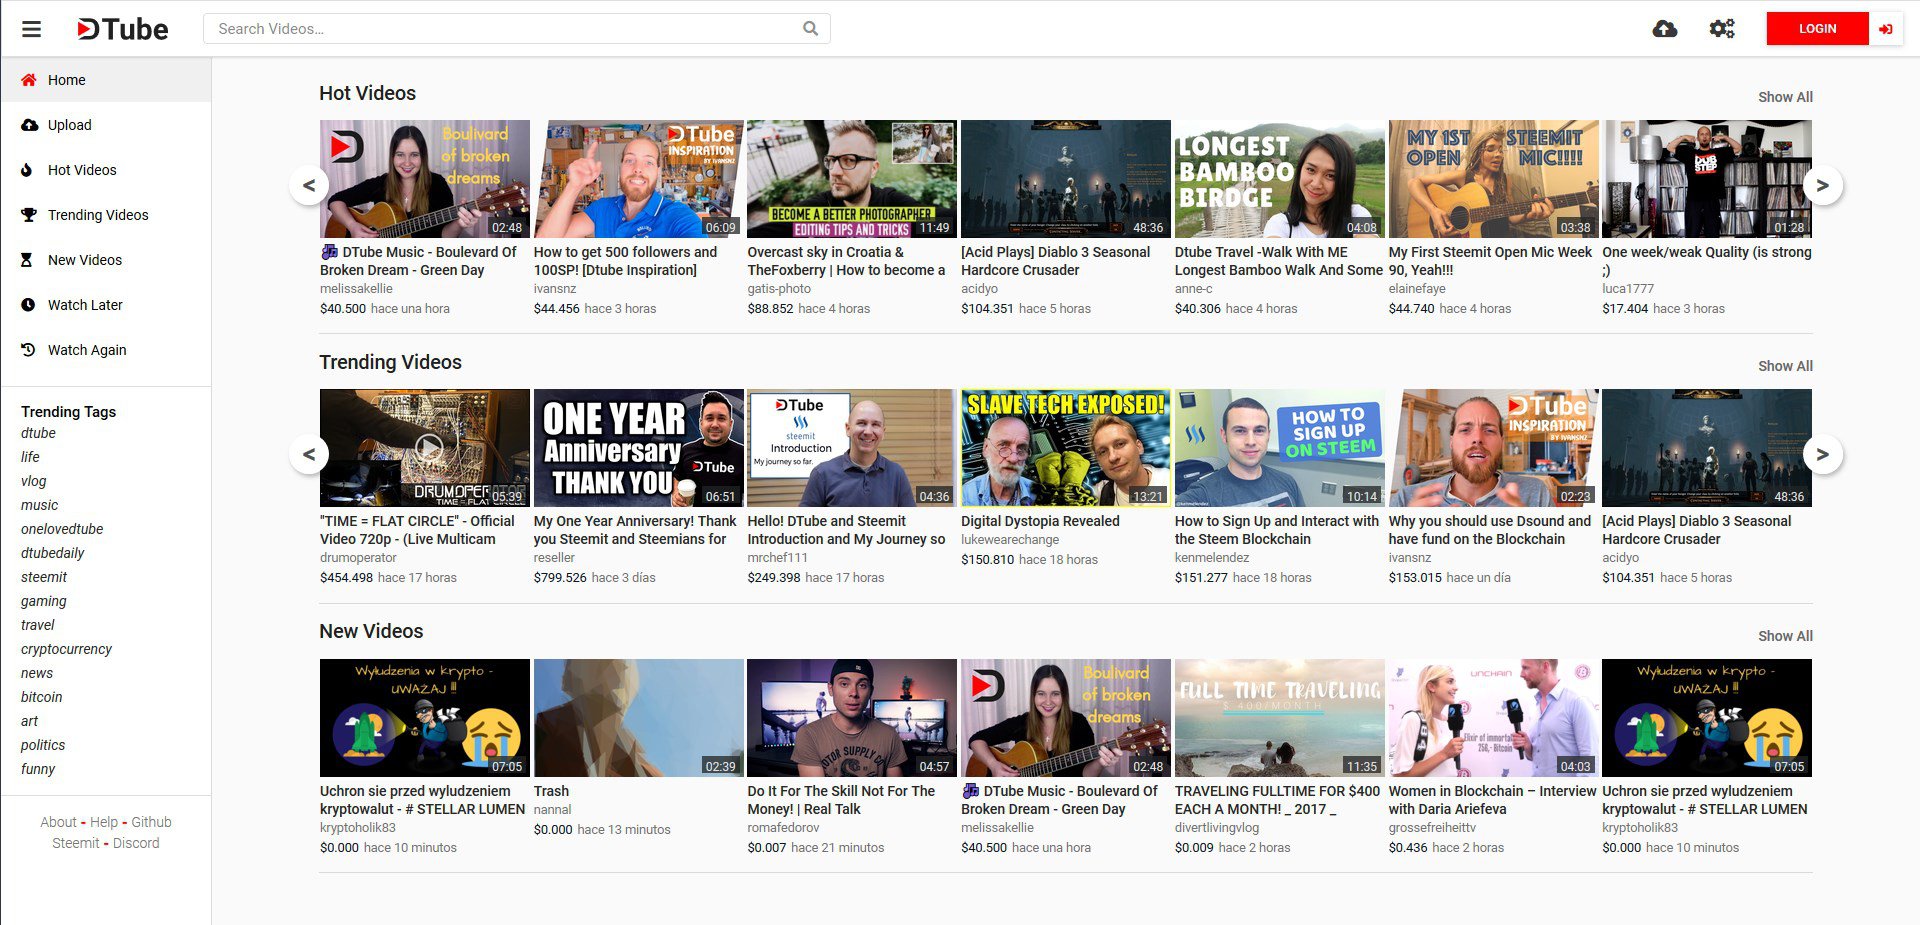Click the Watch Again history icon
Screen dimensions: 1920x925
click(28, 350)
